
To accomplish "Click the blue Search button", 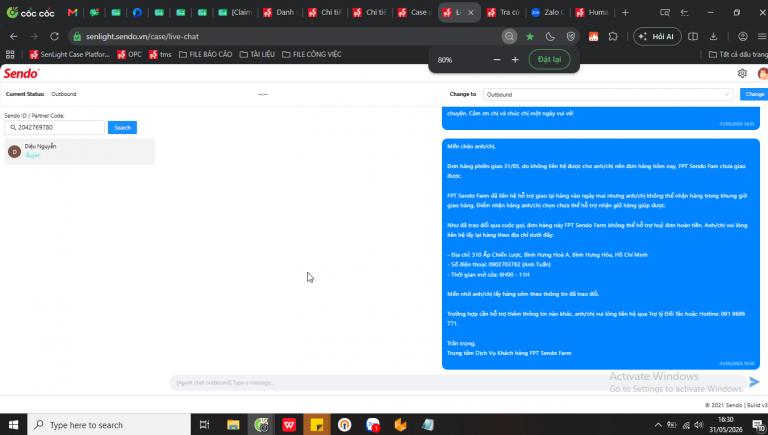I will tap(122, 127).
